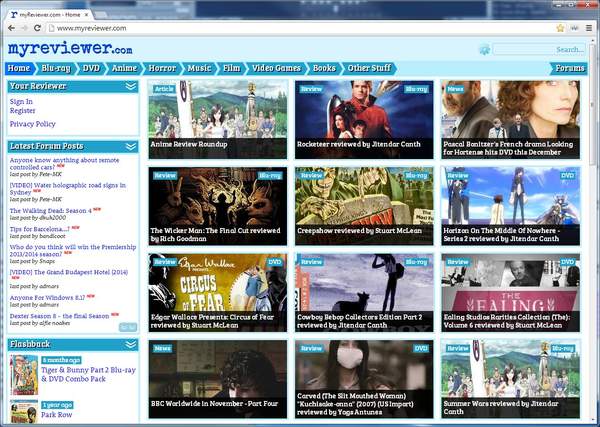Image resolution: width=600 pixels, height=427 pixels.
Task: Click the myreviewer.com site logo
Action: 70,49
